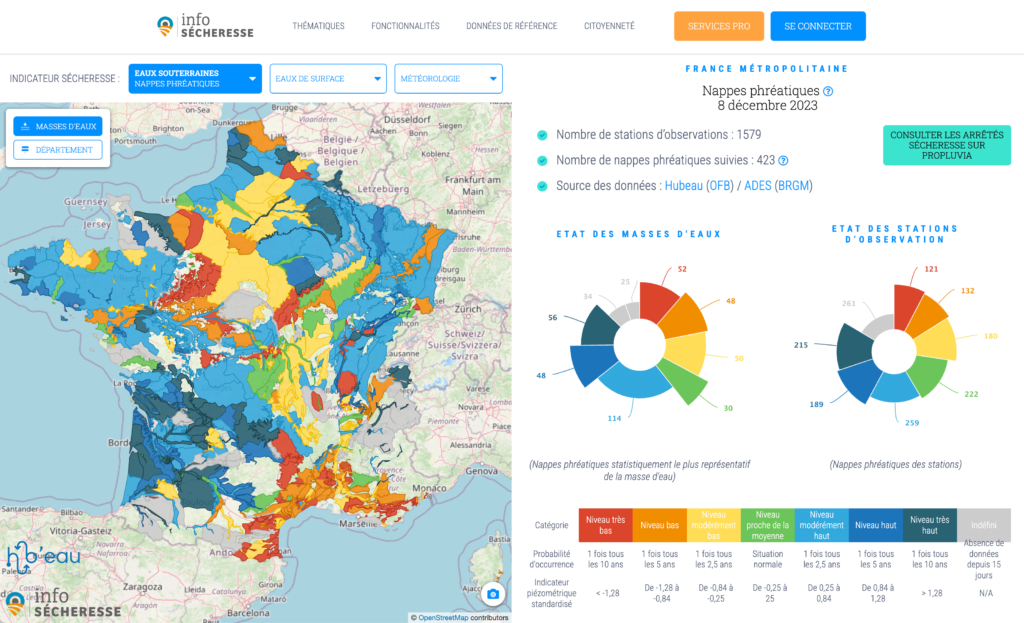1024x623 pixels.
Task: Click the Services Pro button
Action: coord(718,26)
